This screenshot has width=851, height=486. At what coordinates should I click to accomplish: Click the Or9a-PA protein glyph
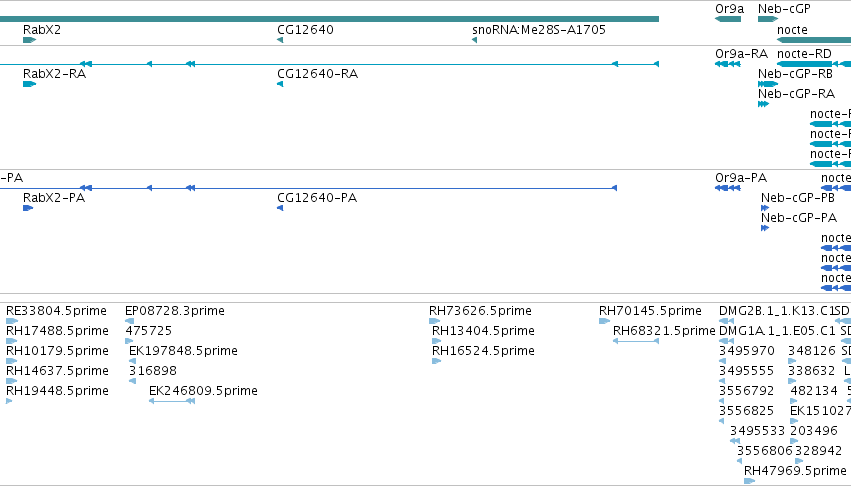click(x=728, y=188)
